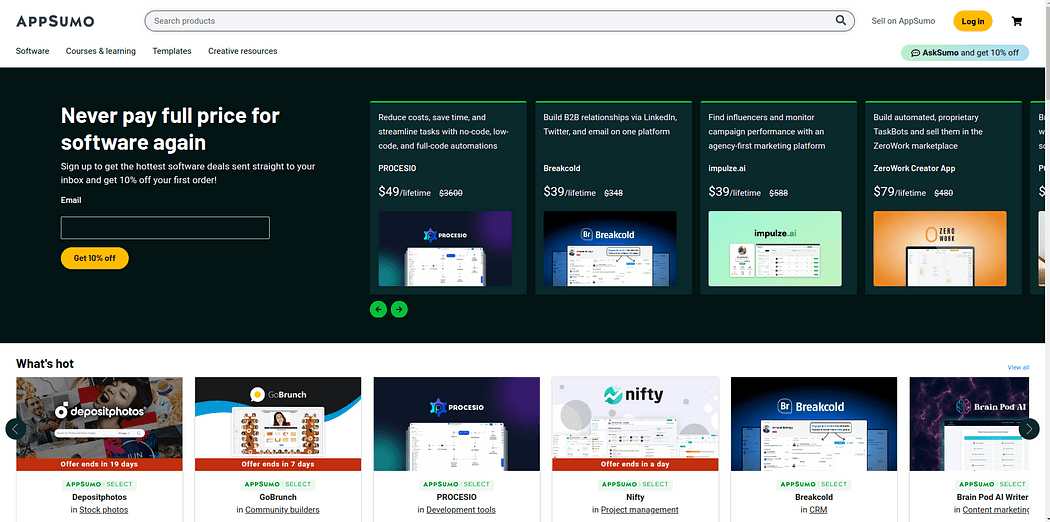The image size is (1050, 522).
Task: Show previous hero carousel deals
Action: 378,309
